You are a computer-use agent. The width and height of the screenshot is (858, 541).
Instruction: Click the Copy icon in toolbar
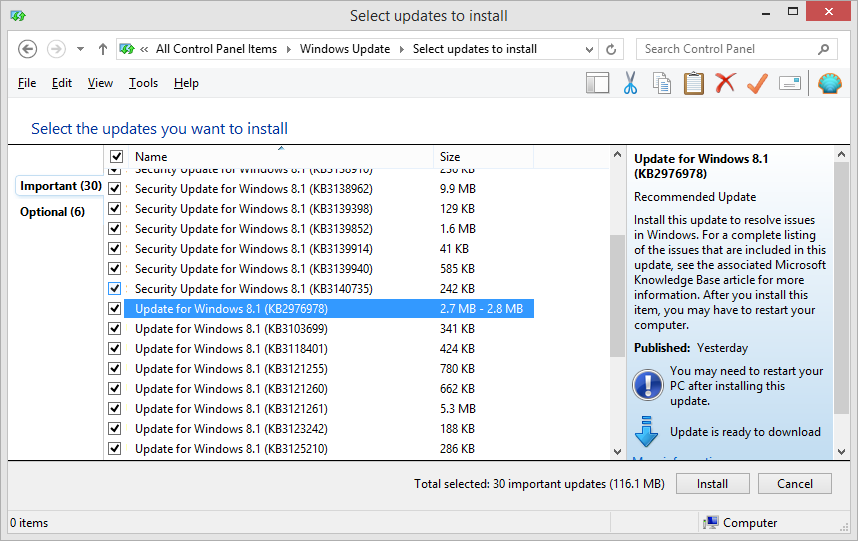(x=662, y=83)
